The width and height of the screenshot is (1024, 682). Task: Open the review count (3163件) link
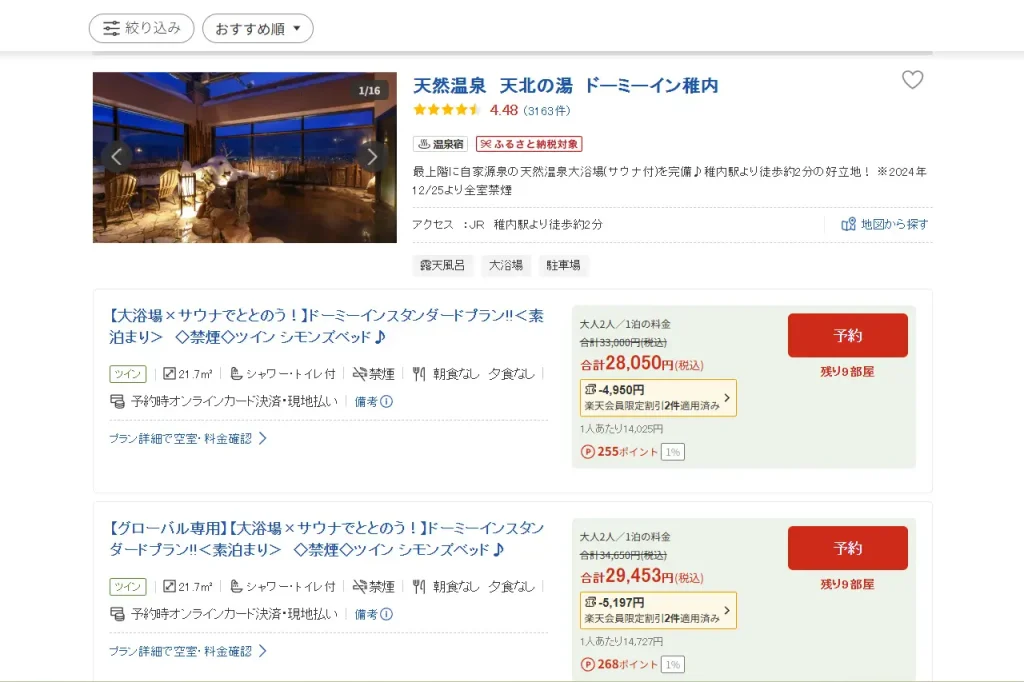point(547,111)
